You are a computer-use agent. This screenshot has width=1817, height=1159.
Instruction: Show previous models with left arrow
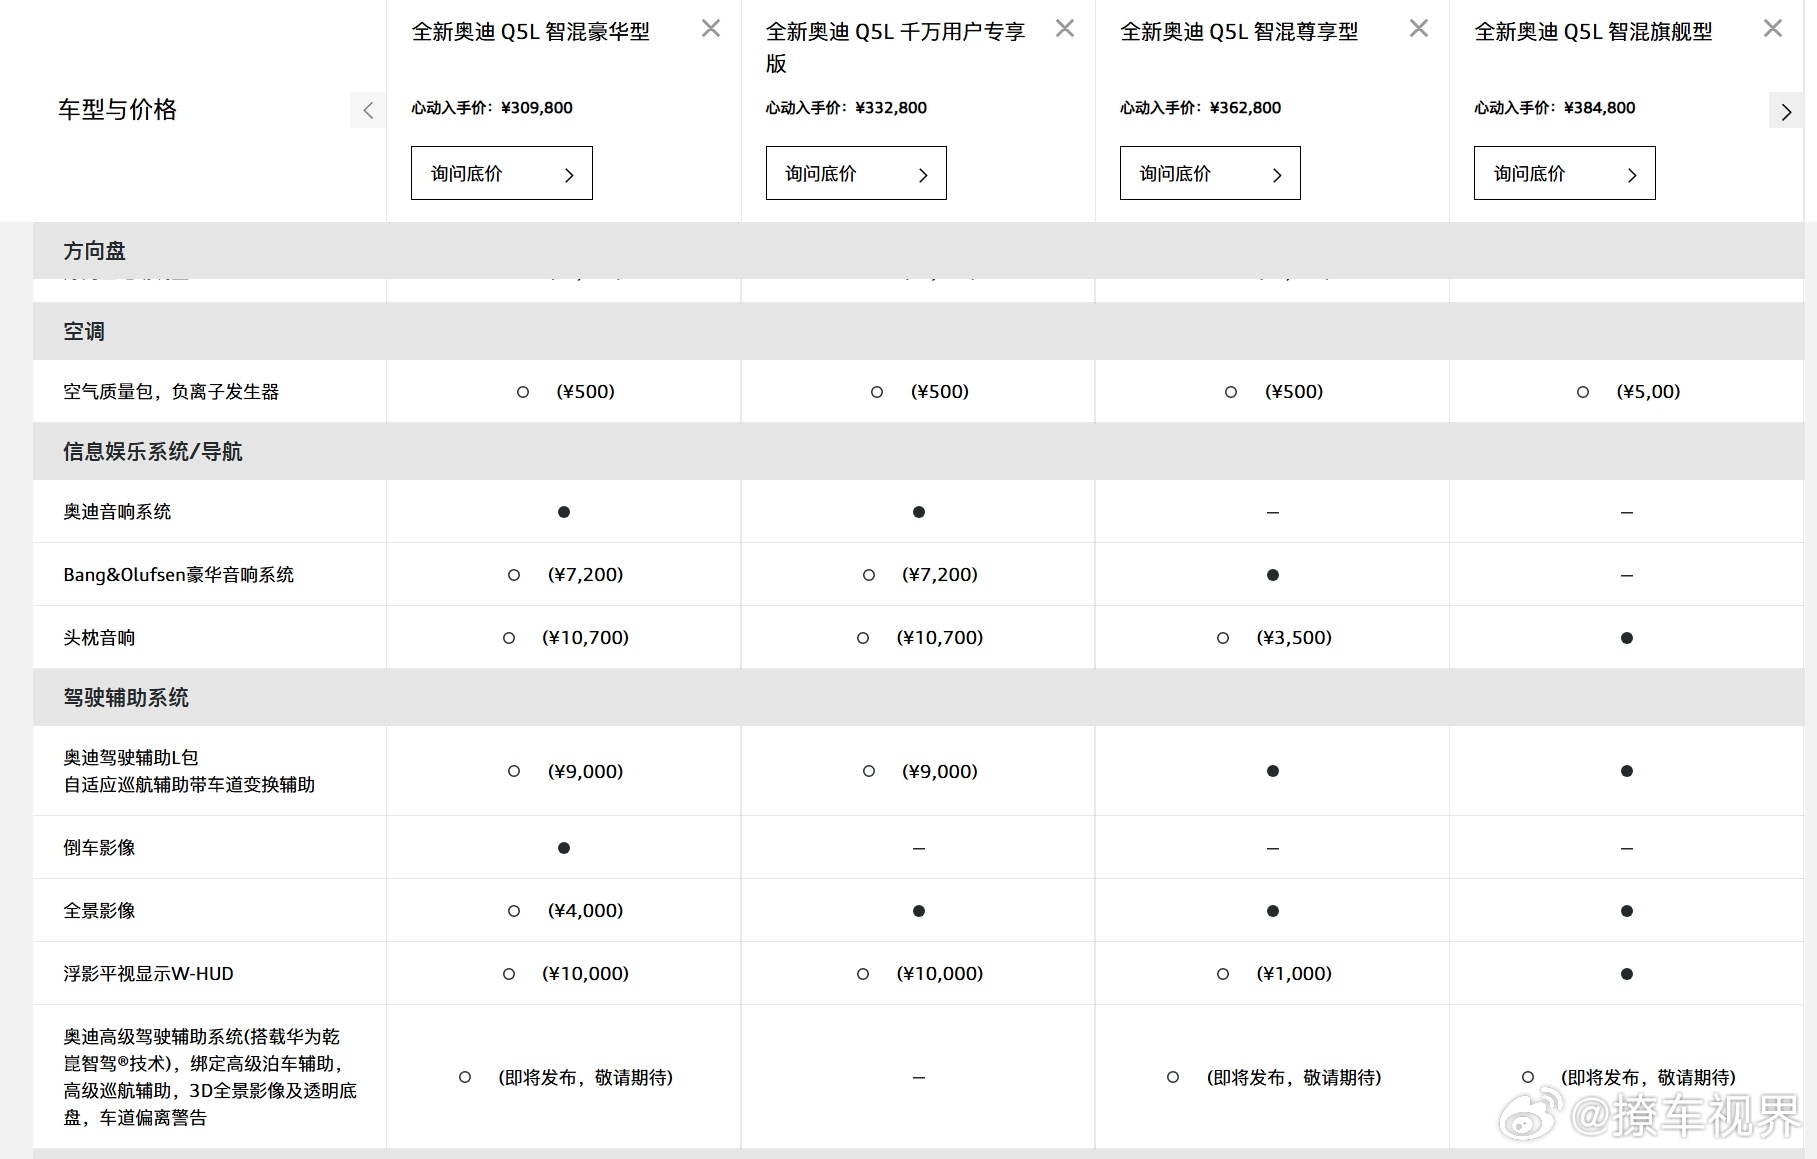coord(368,110)
